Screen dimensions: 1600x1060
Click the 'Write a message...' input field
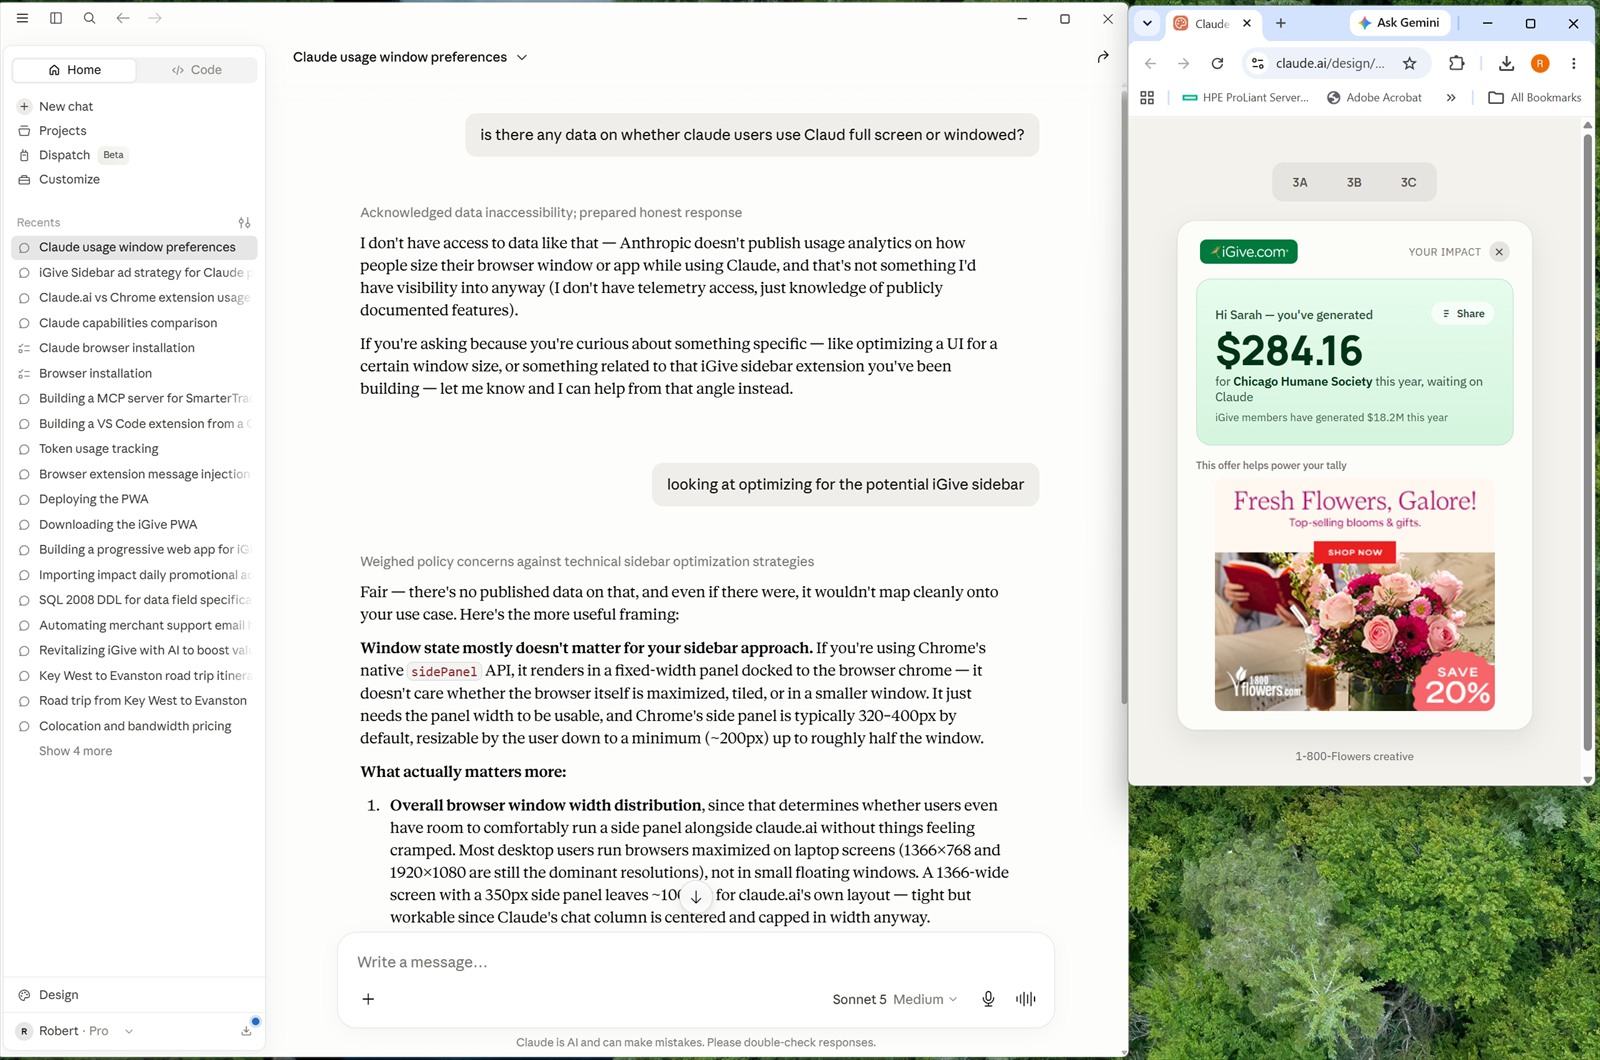696,962
